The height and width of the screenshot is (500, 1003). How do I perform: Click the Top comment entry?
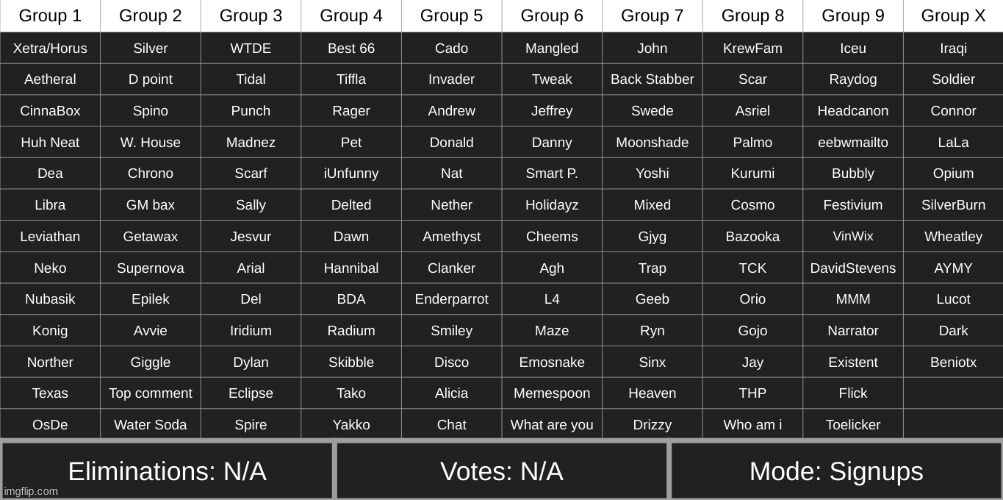[150, 393]
